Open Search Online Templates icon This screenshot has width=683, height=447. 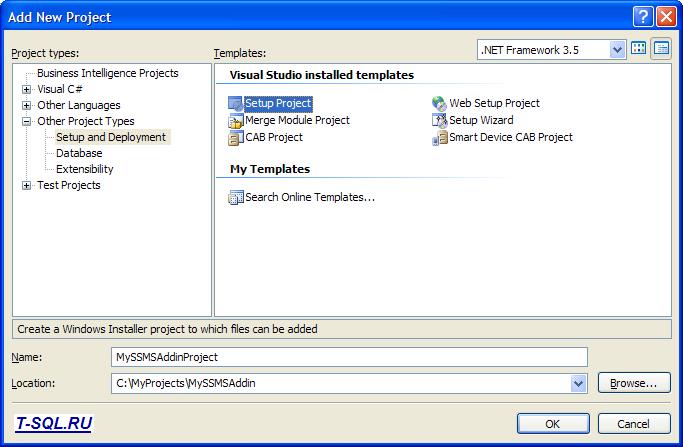pos(235,197)
